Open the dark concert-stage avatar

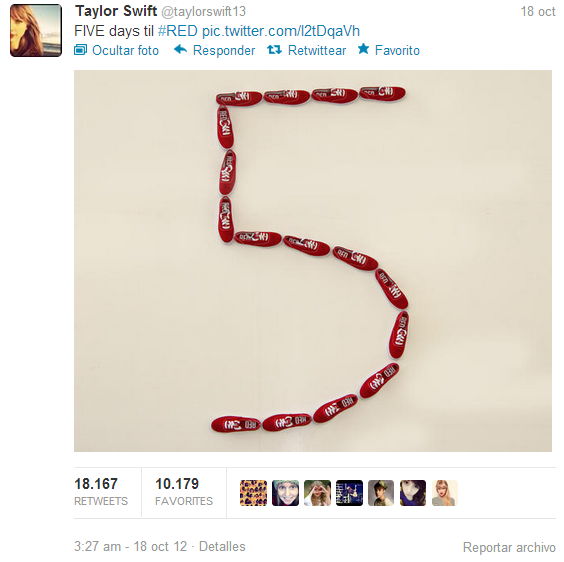click(x=349, y=493)
